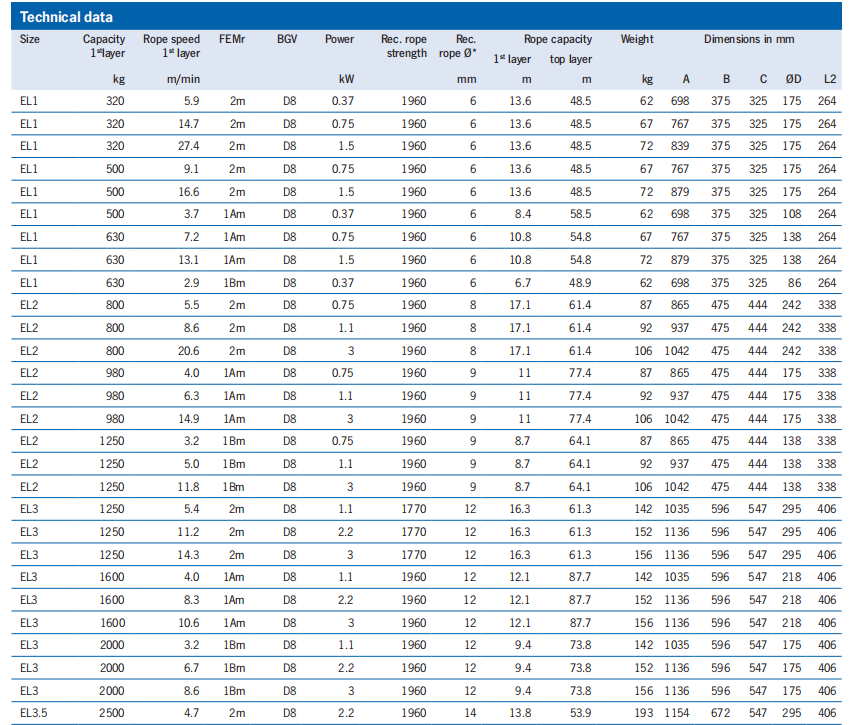Click the 27.4 rope speed value
This screenshot has width=857, height=725.
tap(187, 146)
